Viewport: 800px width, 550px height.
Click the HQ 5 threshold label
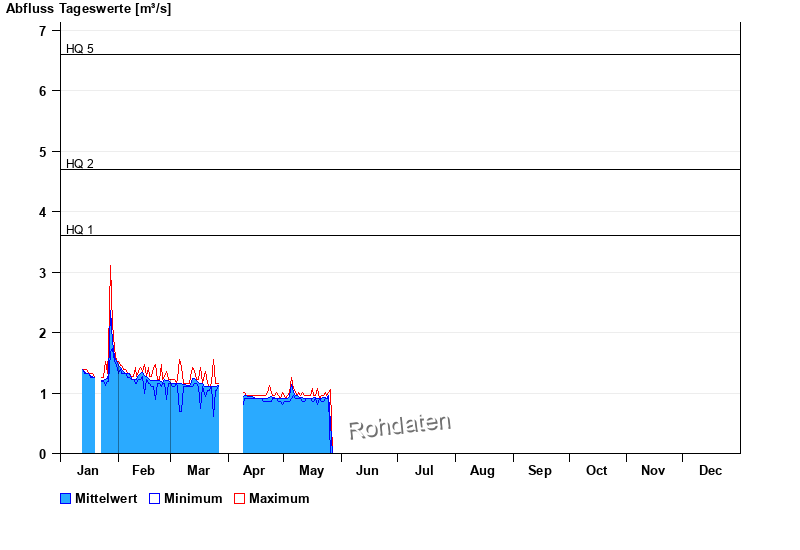pyautogui.click(x=80, y=48)
